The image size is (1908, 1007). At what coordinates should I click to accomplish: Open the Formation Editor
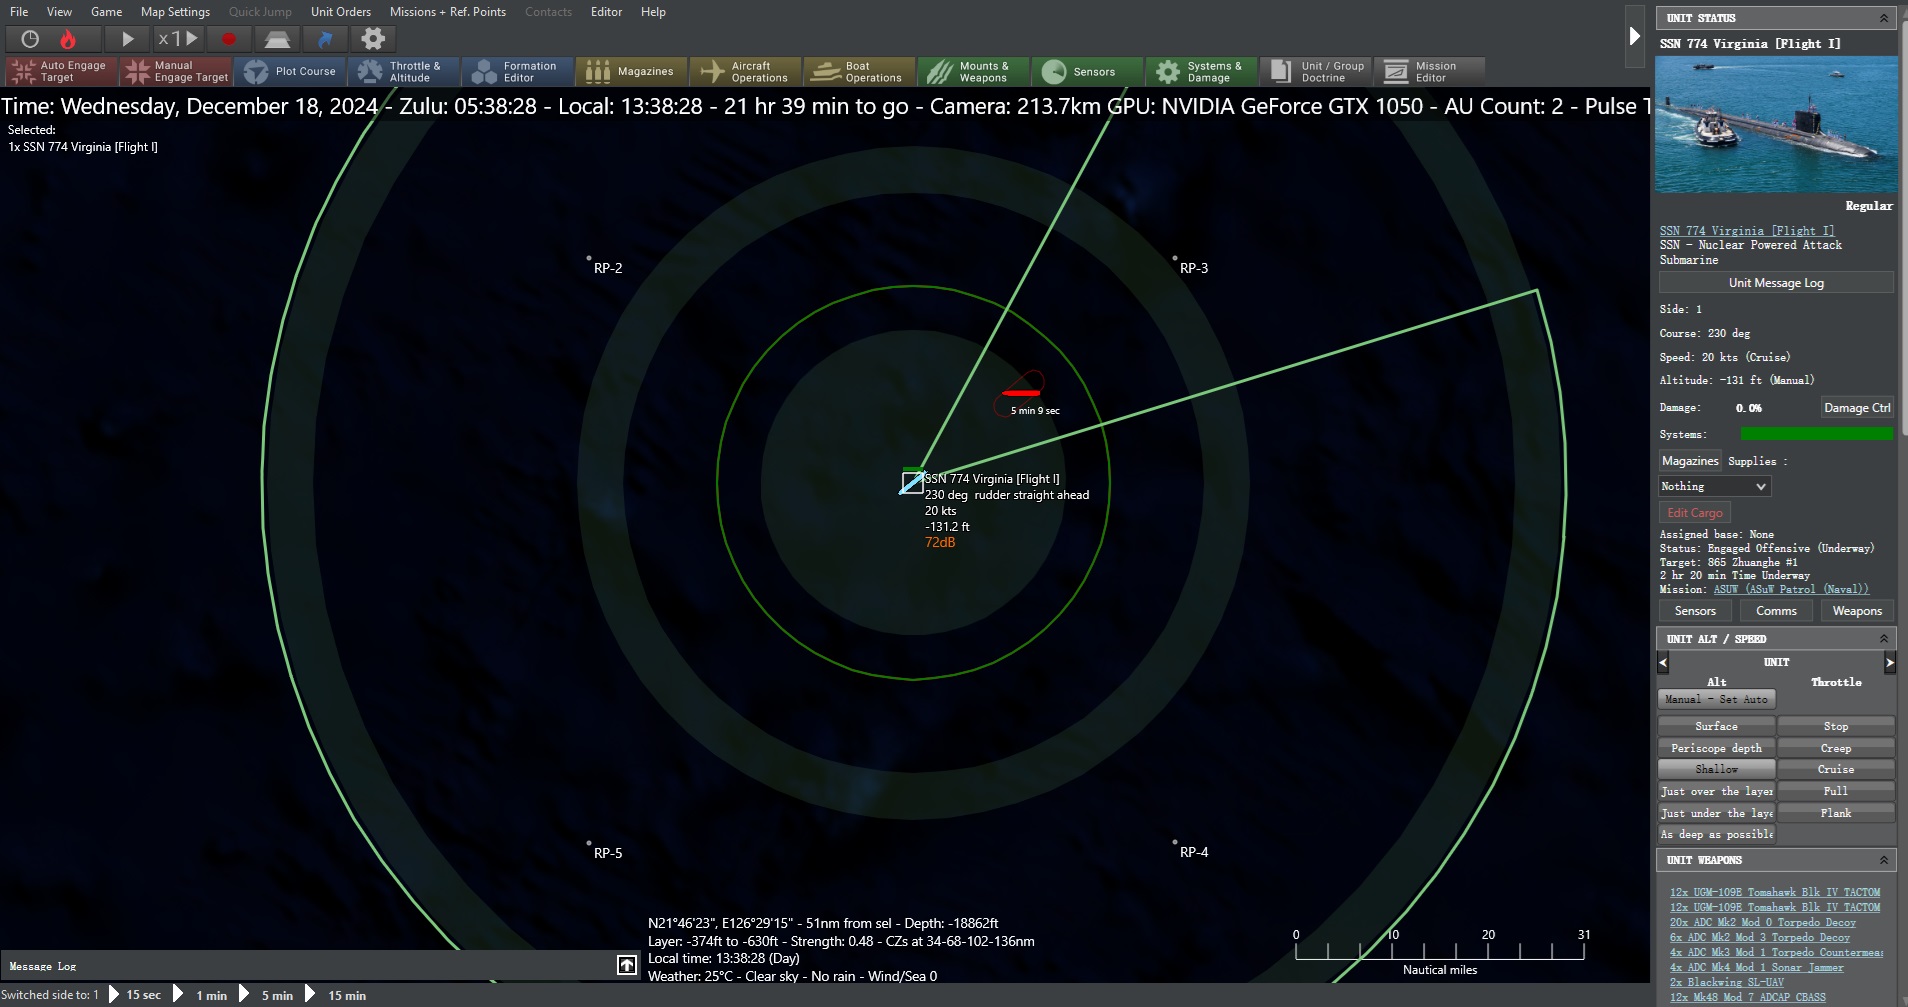point(518,71)
